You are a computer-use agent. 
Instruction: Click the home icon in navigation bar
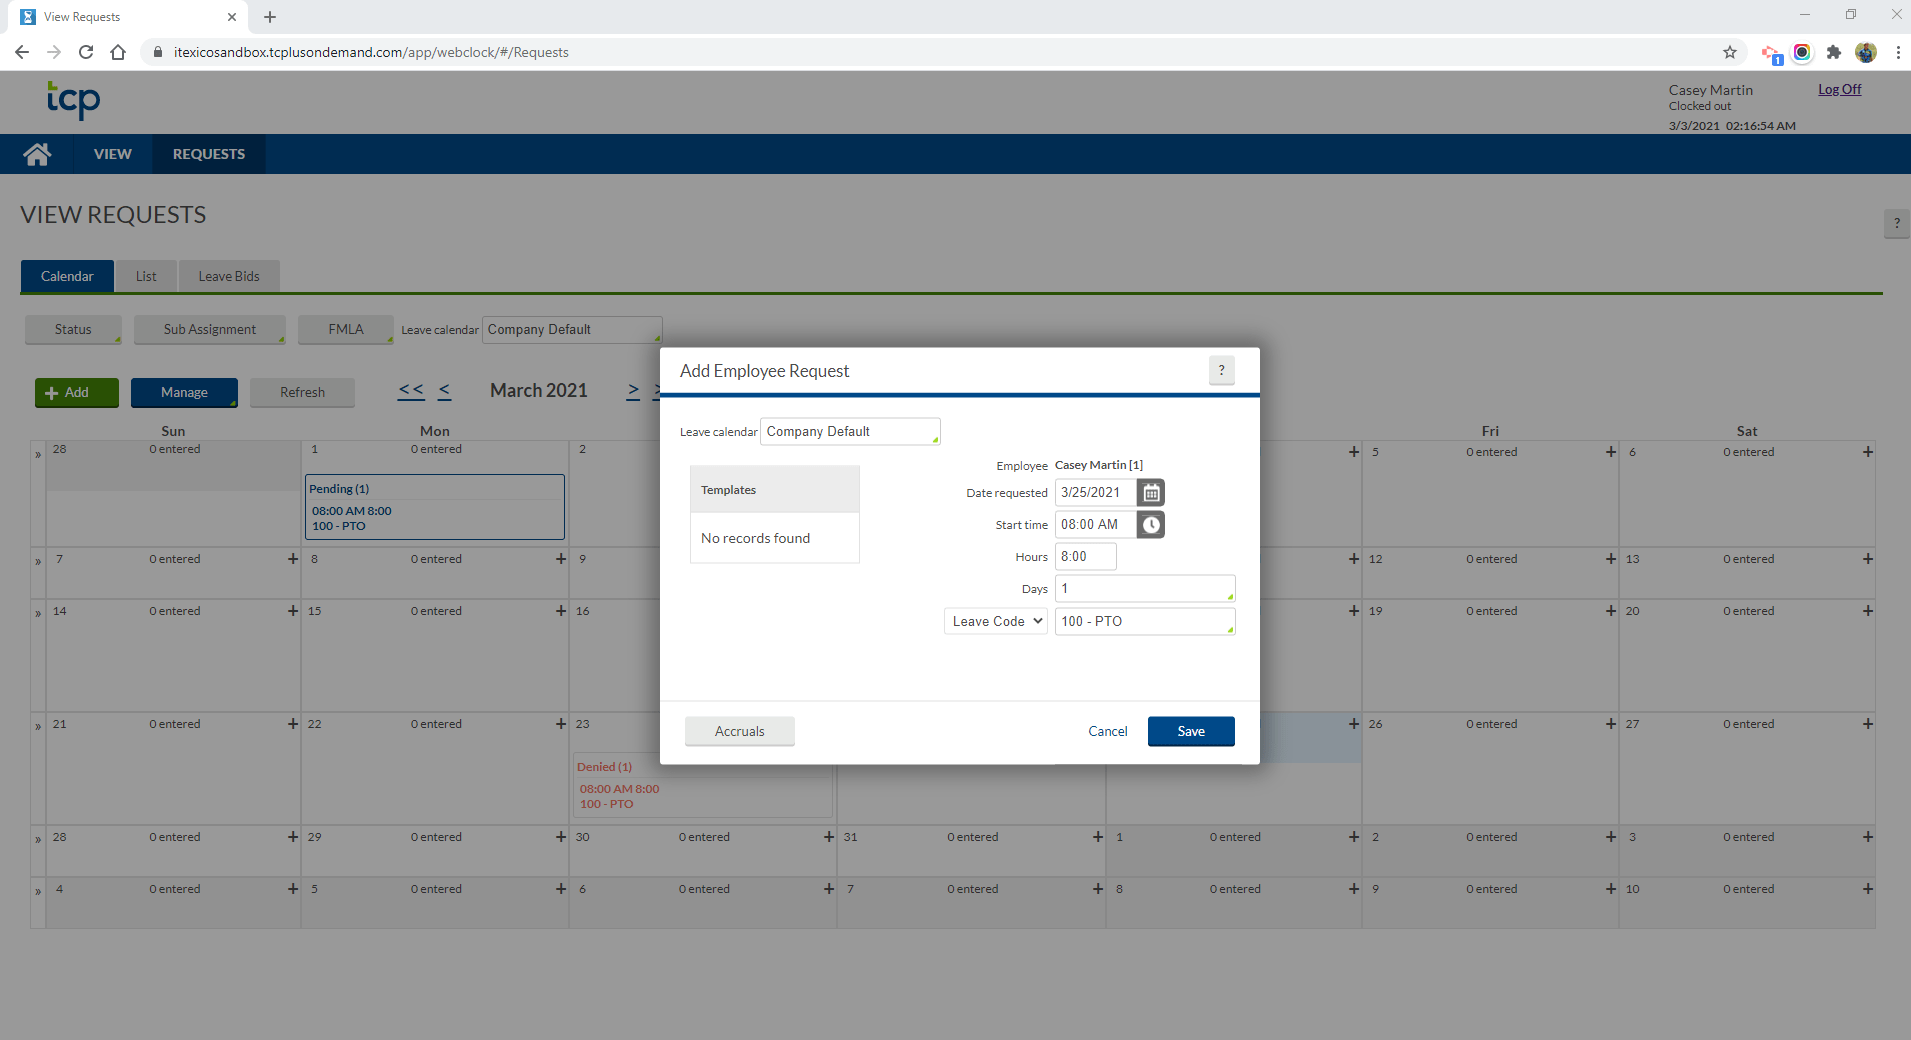pos(37,153)
